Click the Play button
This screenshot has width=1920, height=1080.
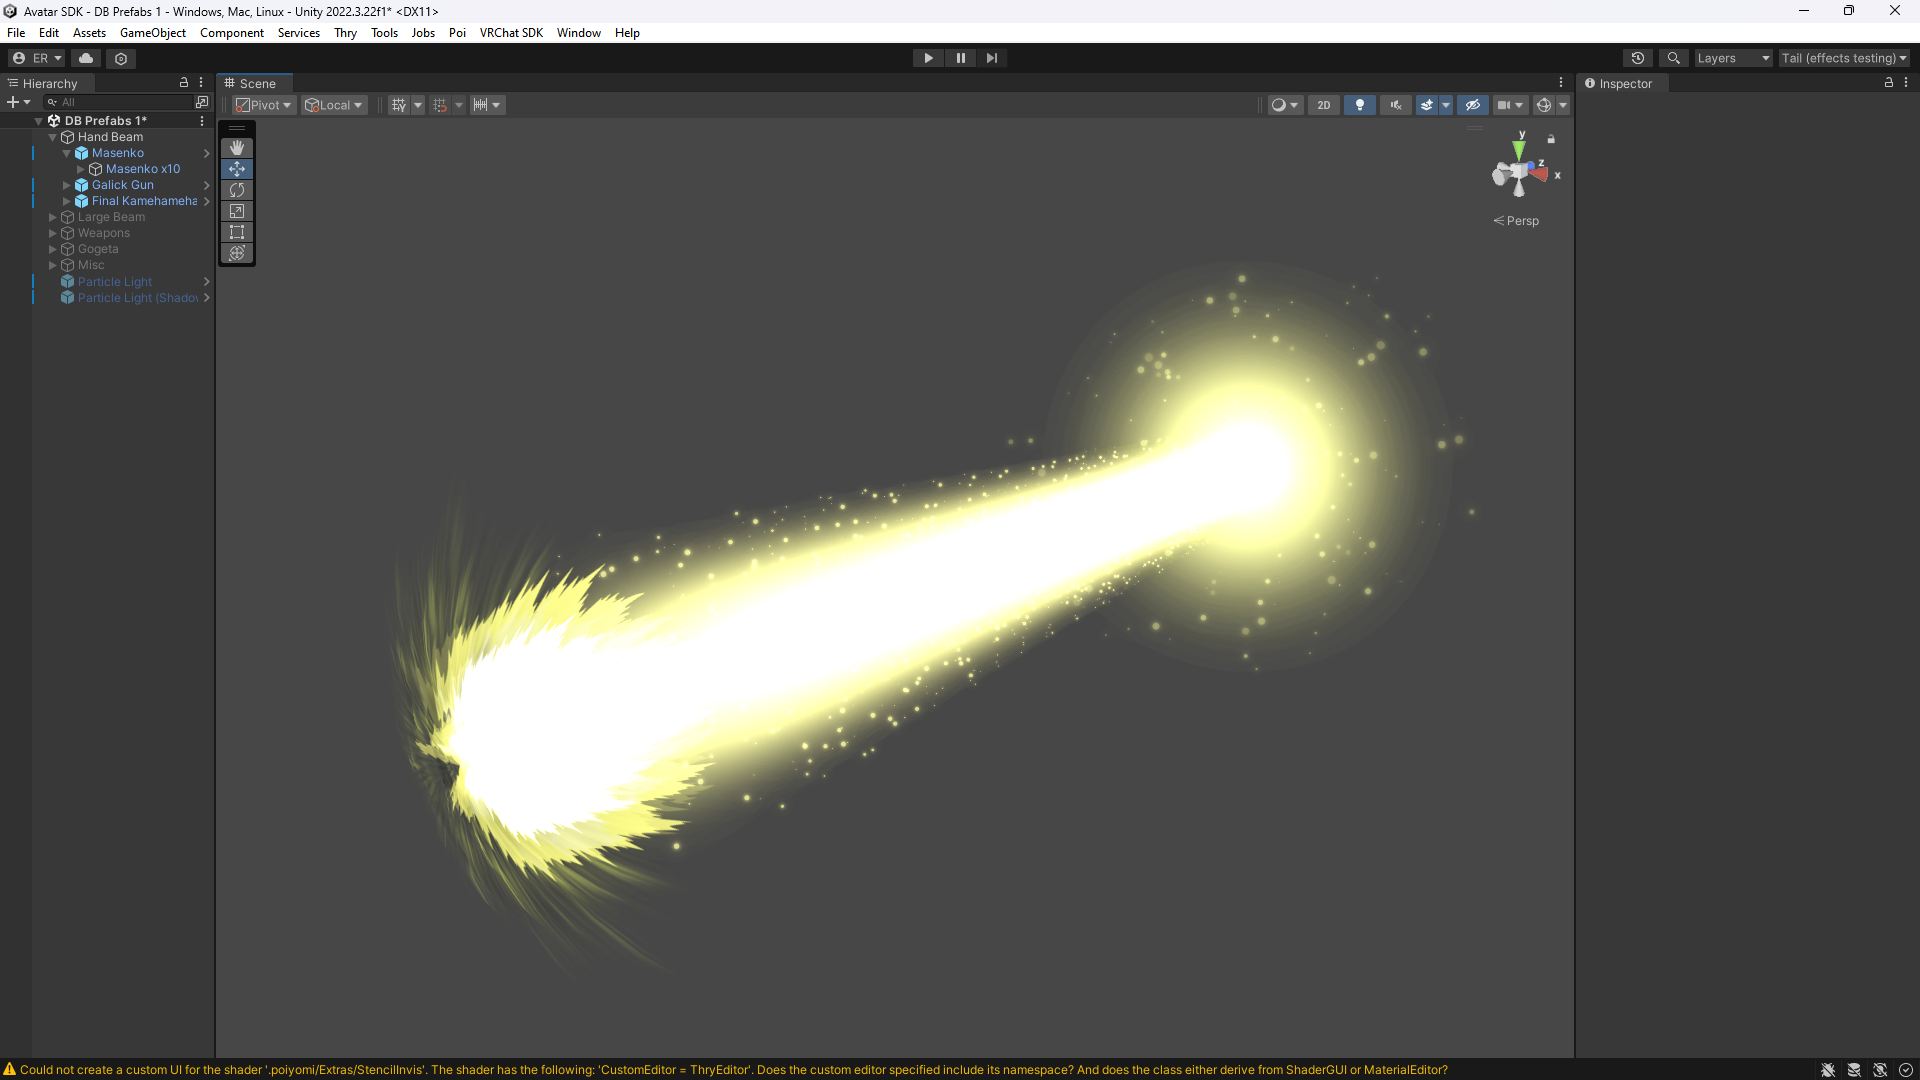(928, 58)
